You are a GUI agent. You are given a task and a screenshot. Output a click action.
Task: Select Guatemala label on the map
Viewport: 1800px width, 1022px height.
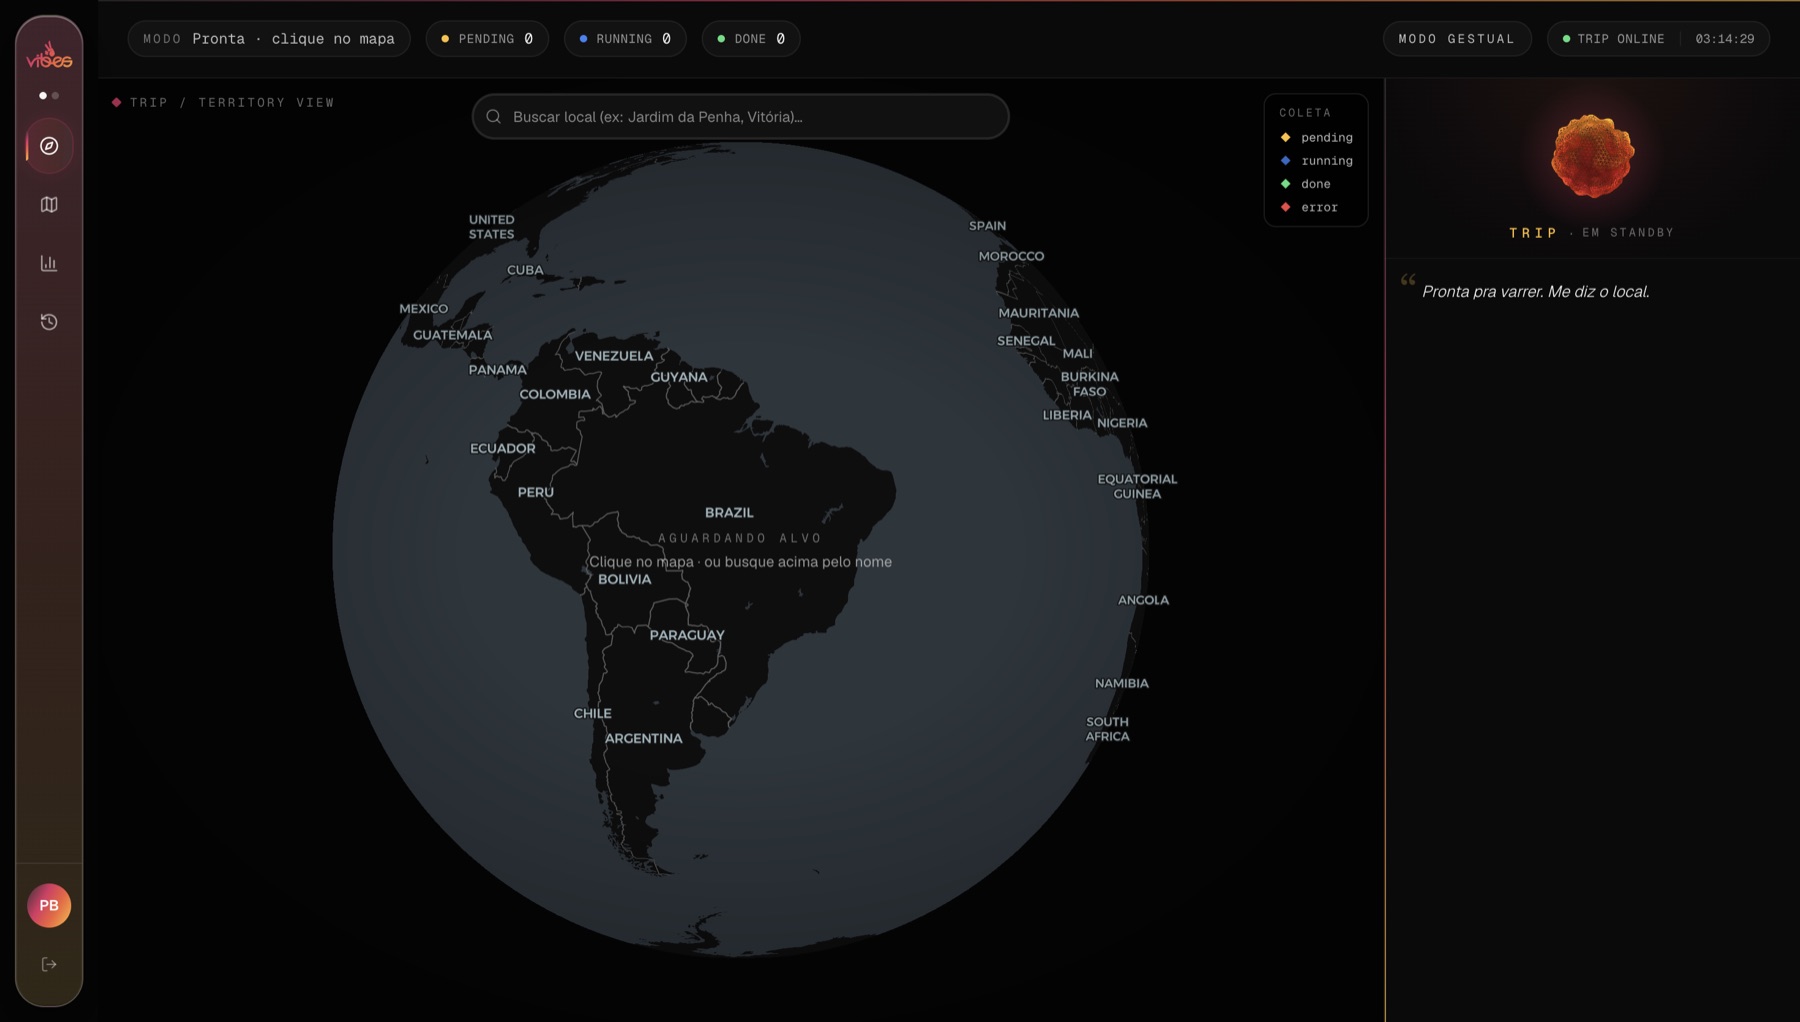pyautogui.click(x=452, y=335)
